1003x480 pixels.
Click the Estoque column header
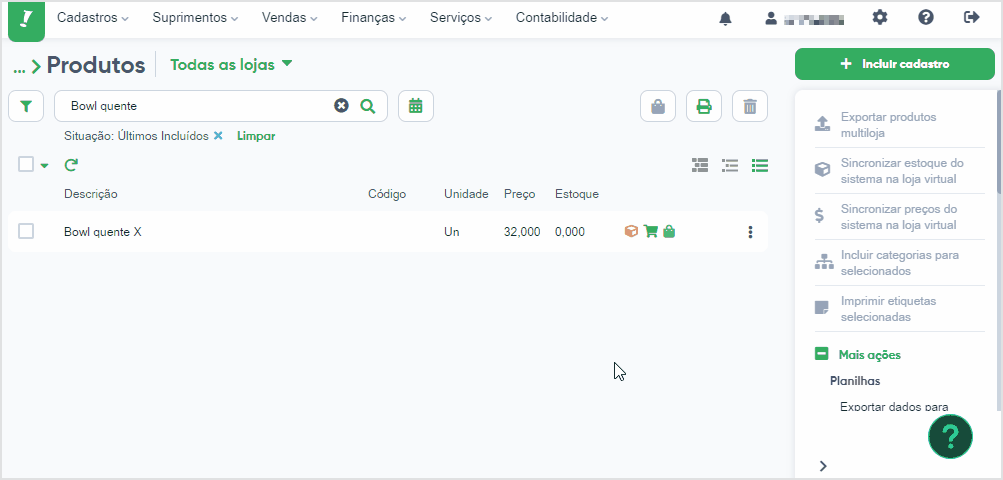(x=577, y=194)
